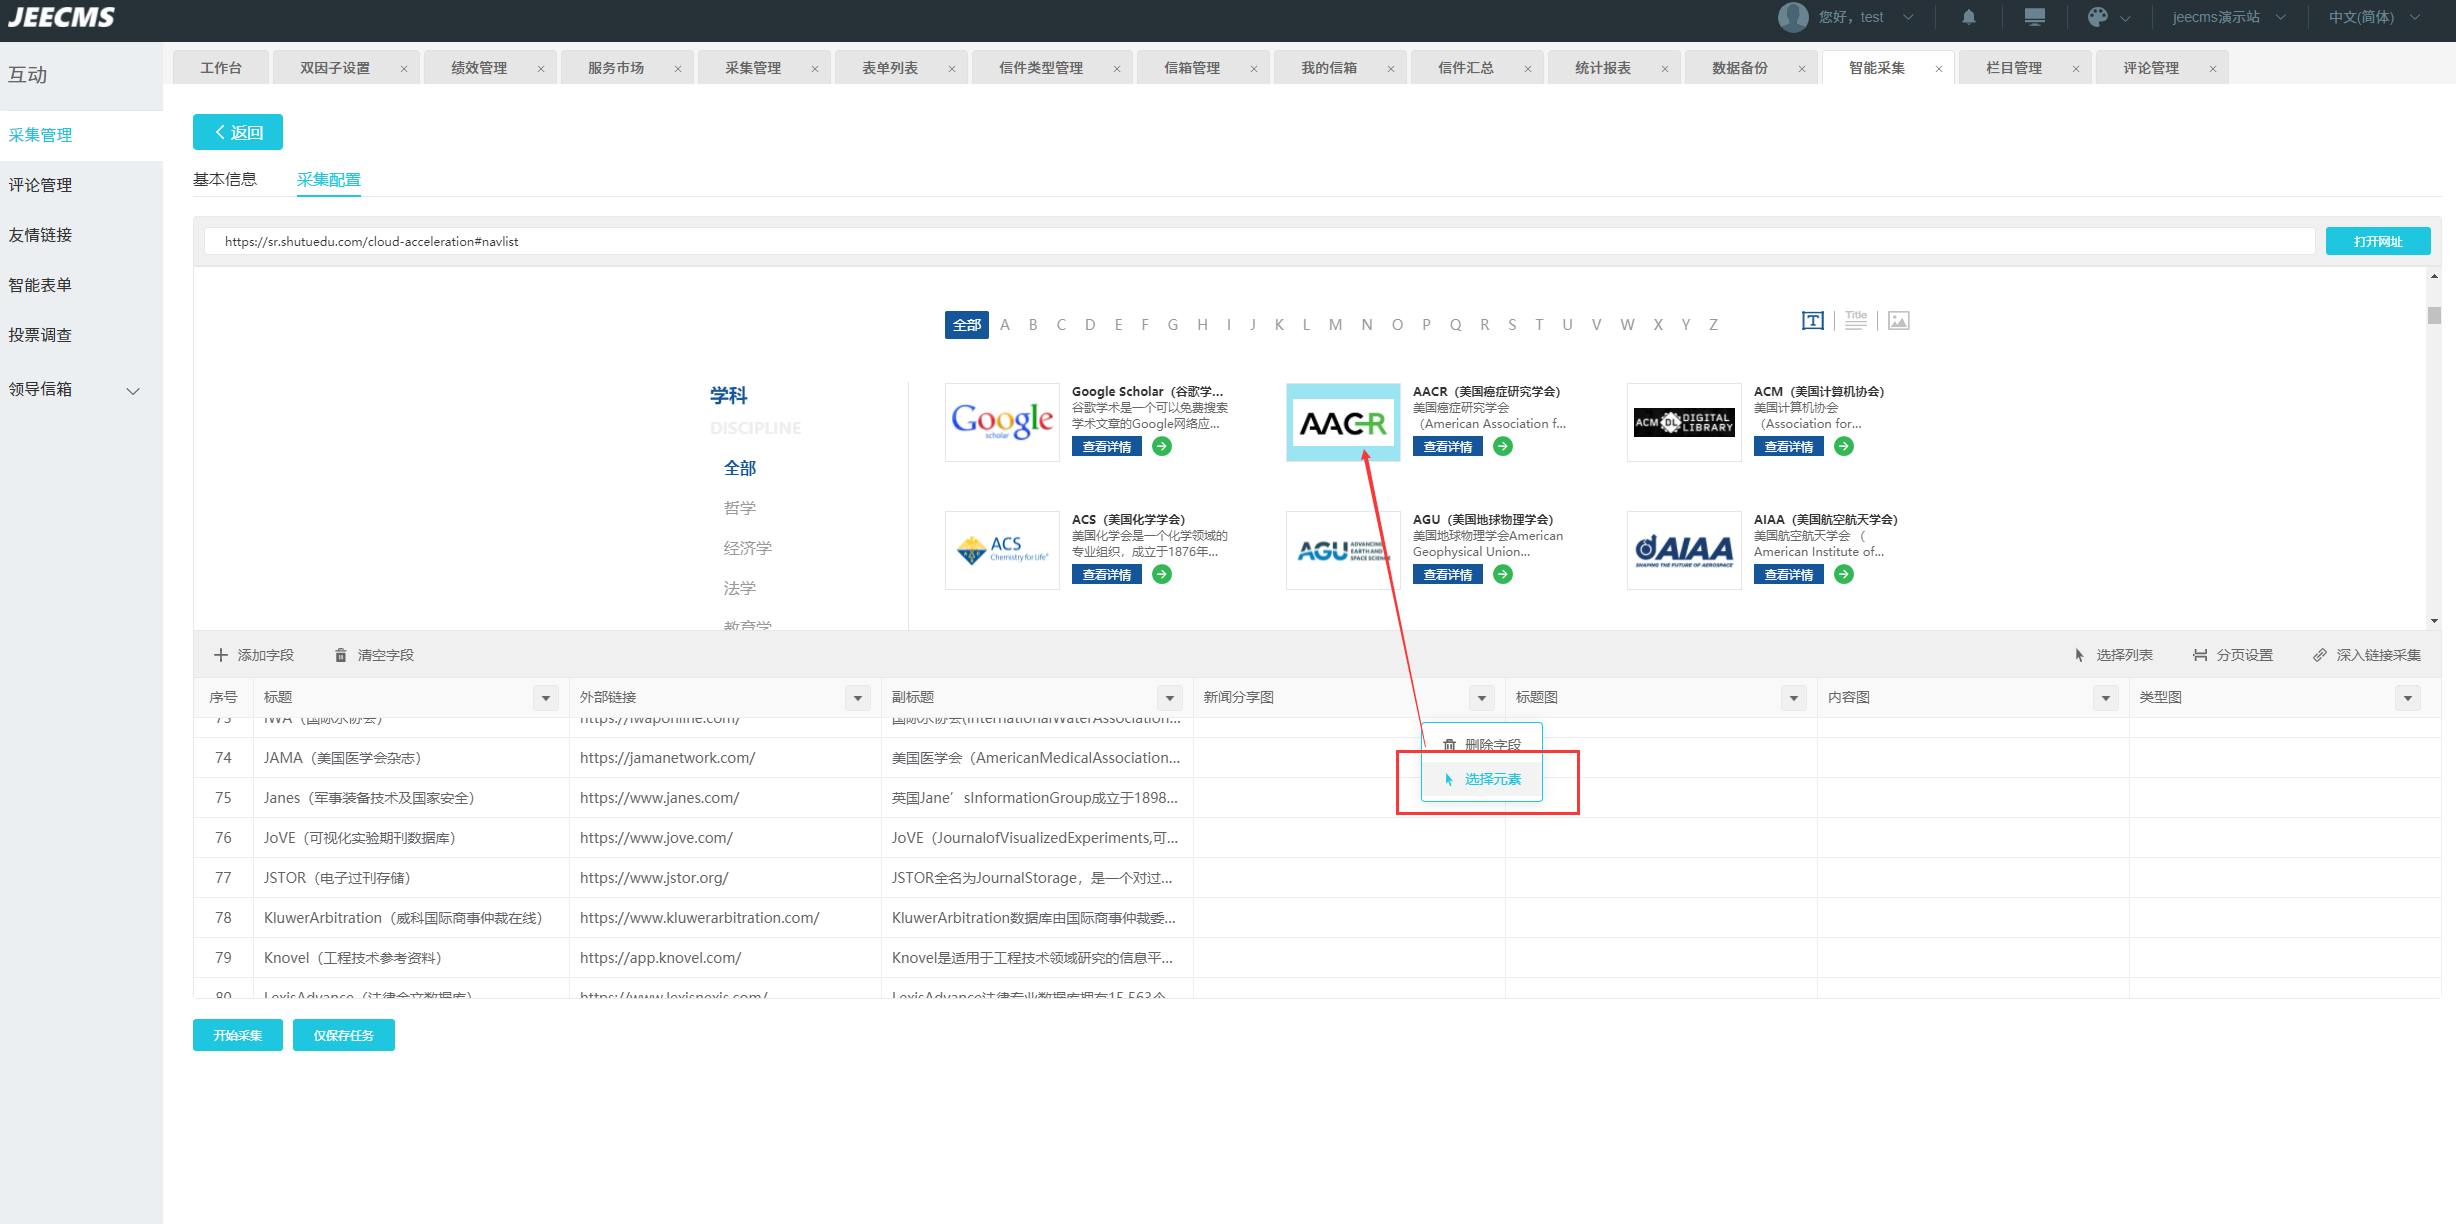2456x1224 pixels.
Task: Click the 开始采集 button
Action: point(237,1035)
